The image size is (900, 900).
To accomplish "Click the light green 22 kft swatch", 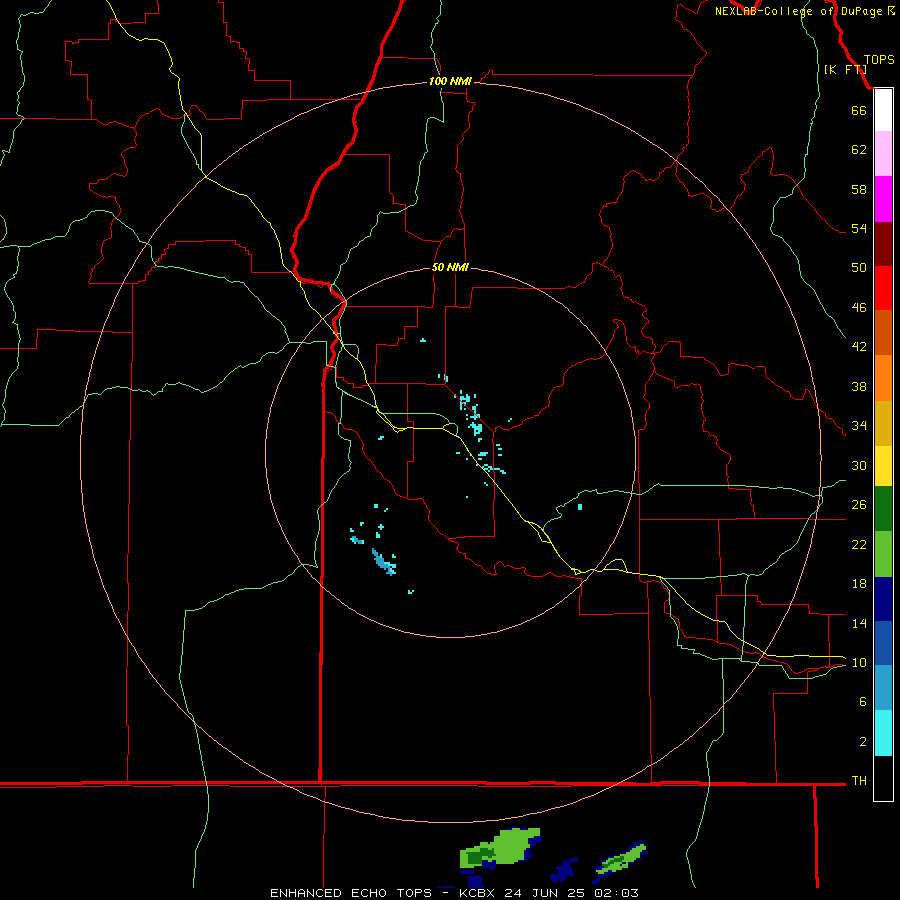I will (883, 554).
